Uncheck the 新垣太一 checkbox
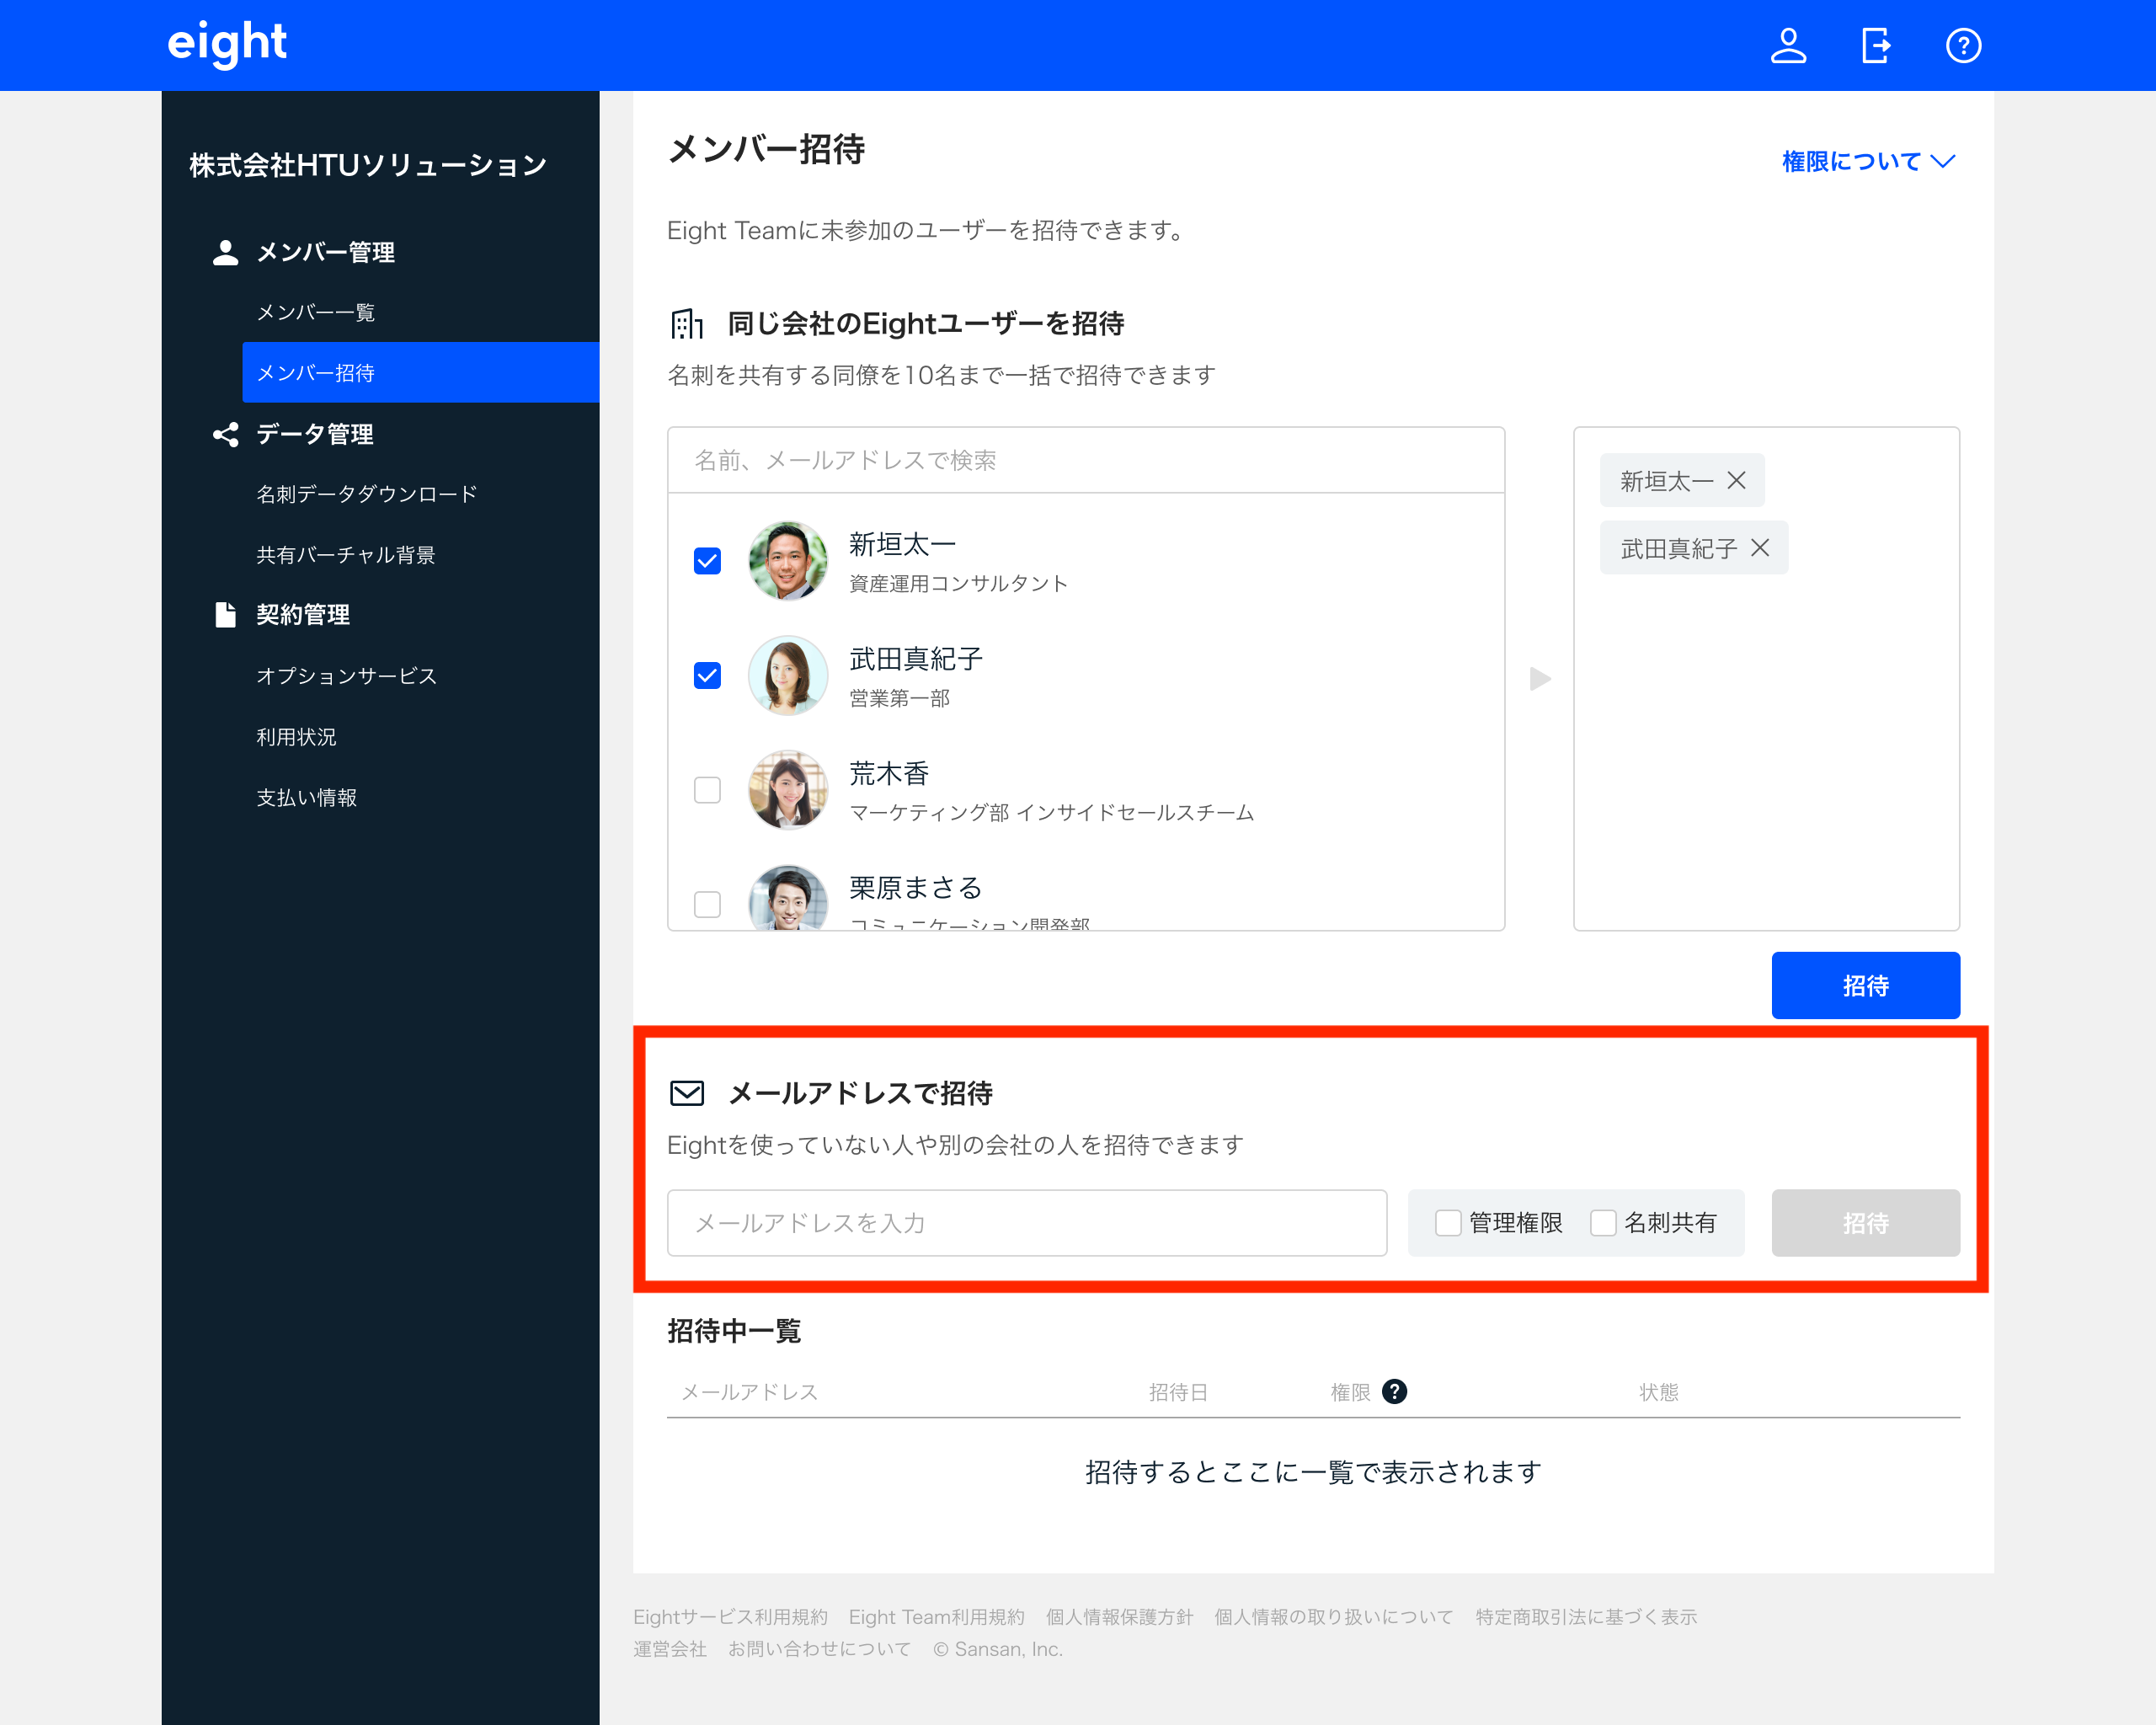 [707, 560]
